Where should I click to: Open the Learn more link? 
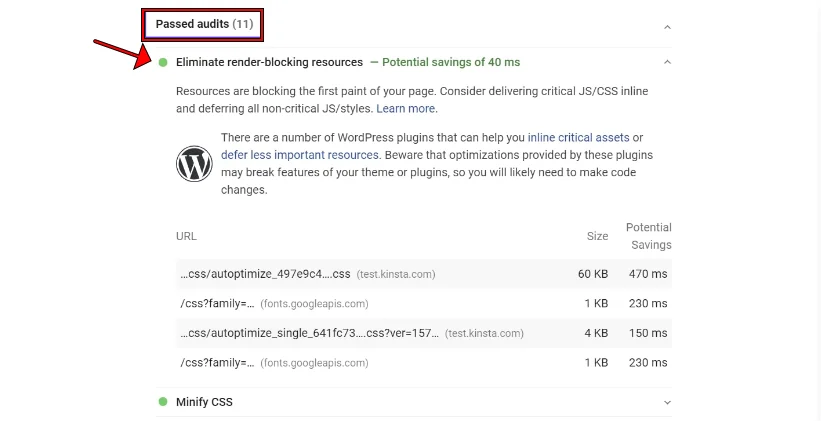click(405, 108)
